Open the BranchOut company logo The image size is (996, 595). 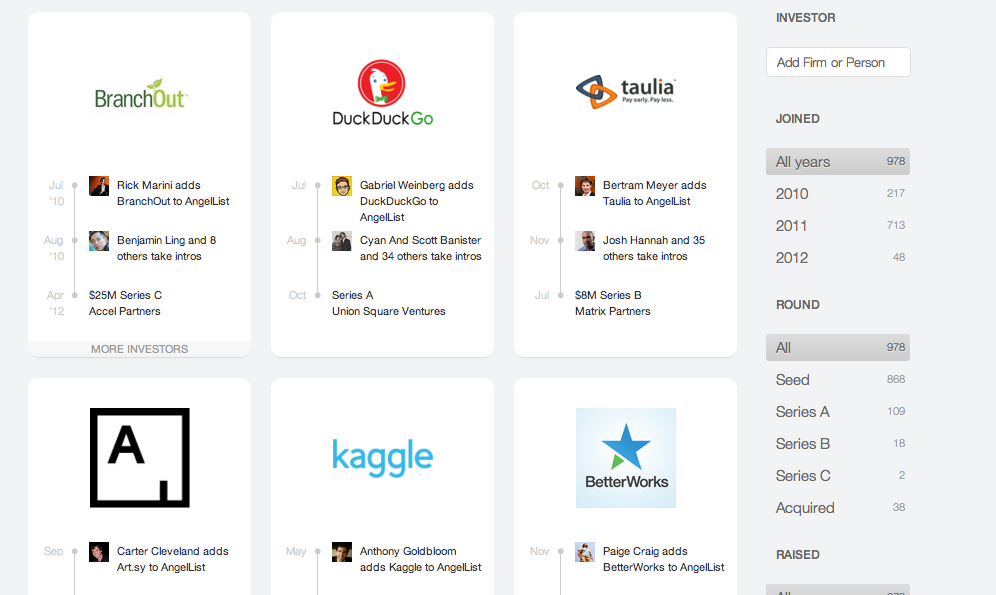[x=140, y=94]
